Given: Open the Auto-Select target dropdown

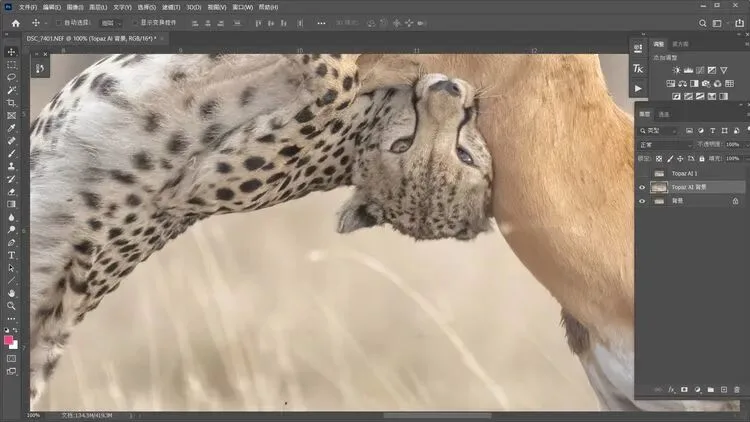Looking at the screenshot, I should [111, 23].
